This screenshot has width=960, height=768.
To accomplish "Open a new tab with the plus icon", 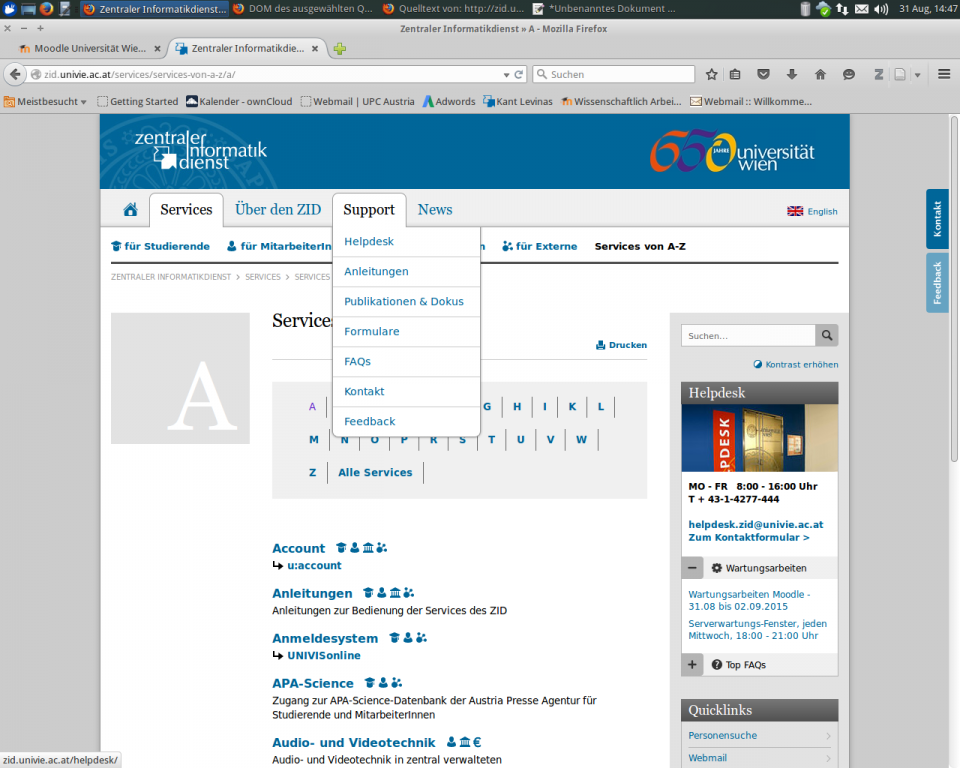I will [x=340, y=48].
